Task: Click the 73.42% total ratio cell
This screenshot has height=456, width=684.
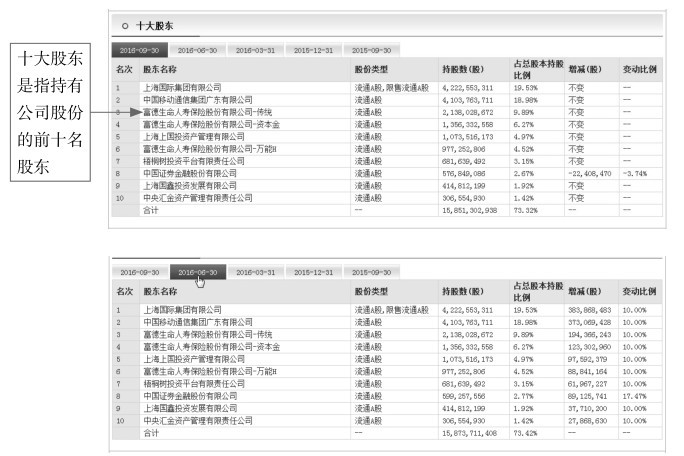Action: point(526,433)
